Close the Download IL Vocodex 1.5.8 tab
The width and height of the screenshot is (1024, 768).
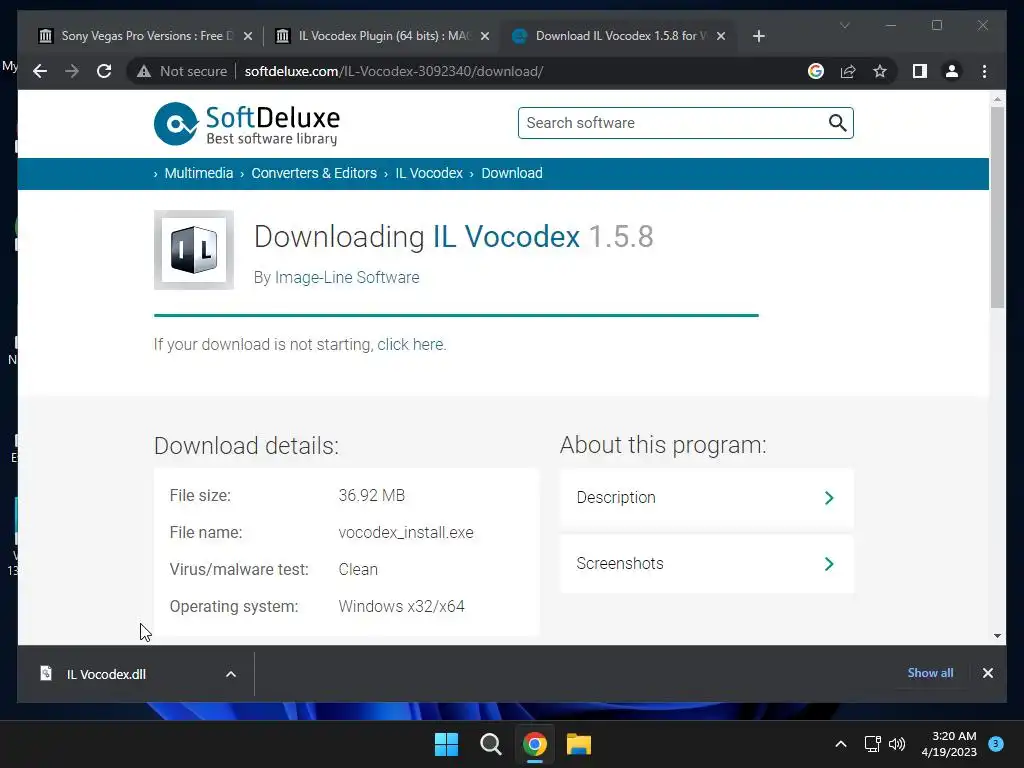pyautogui.click(x=721, y=36)
